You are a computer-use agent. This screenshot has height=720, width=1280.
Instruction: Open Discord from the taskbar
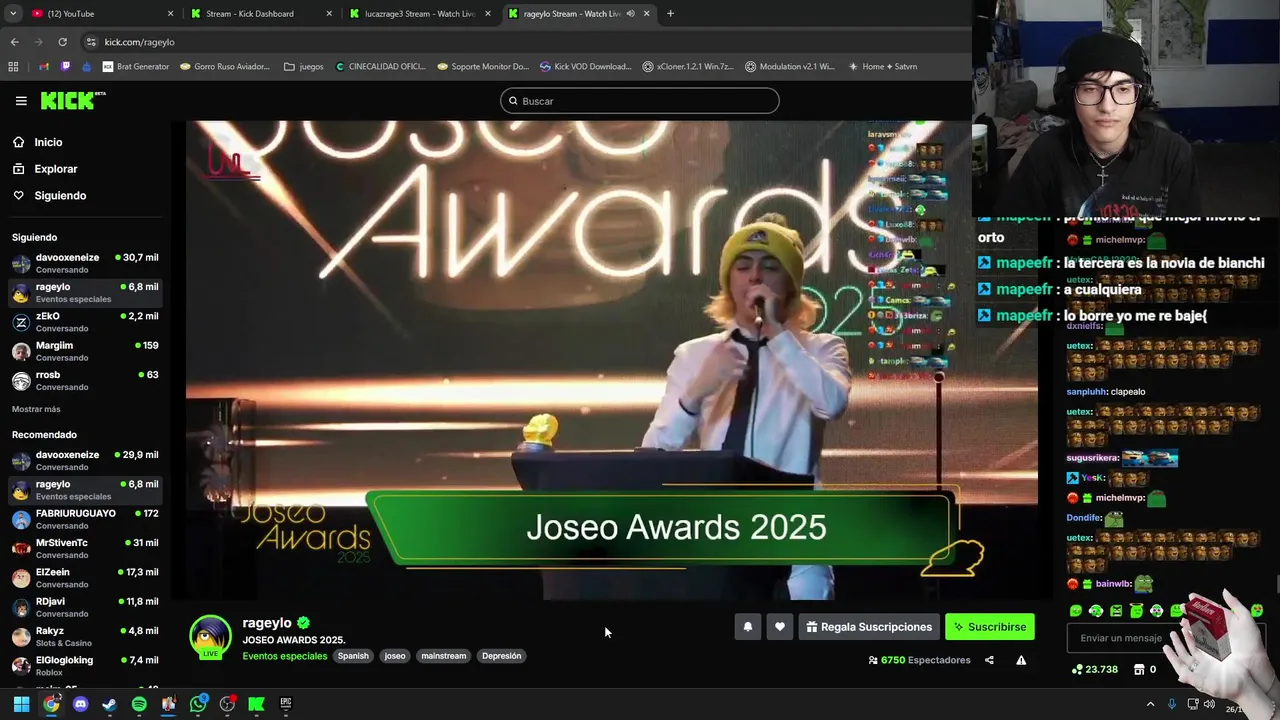81,704
